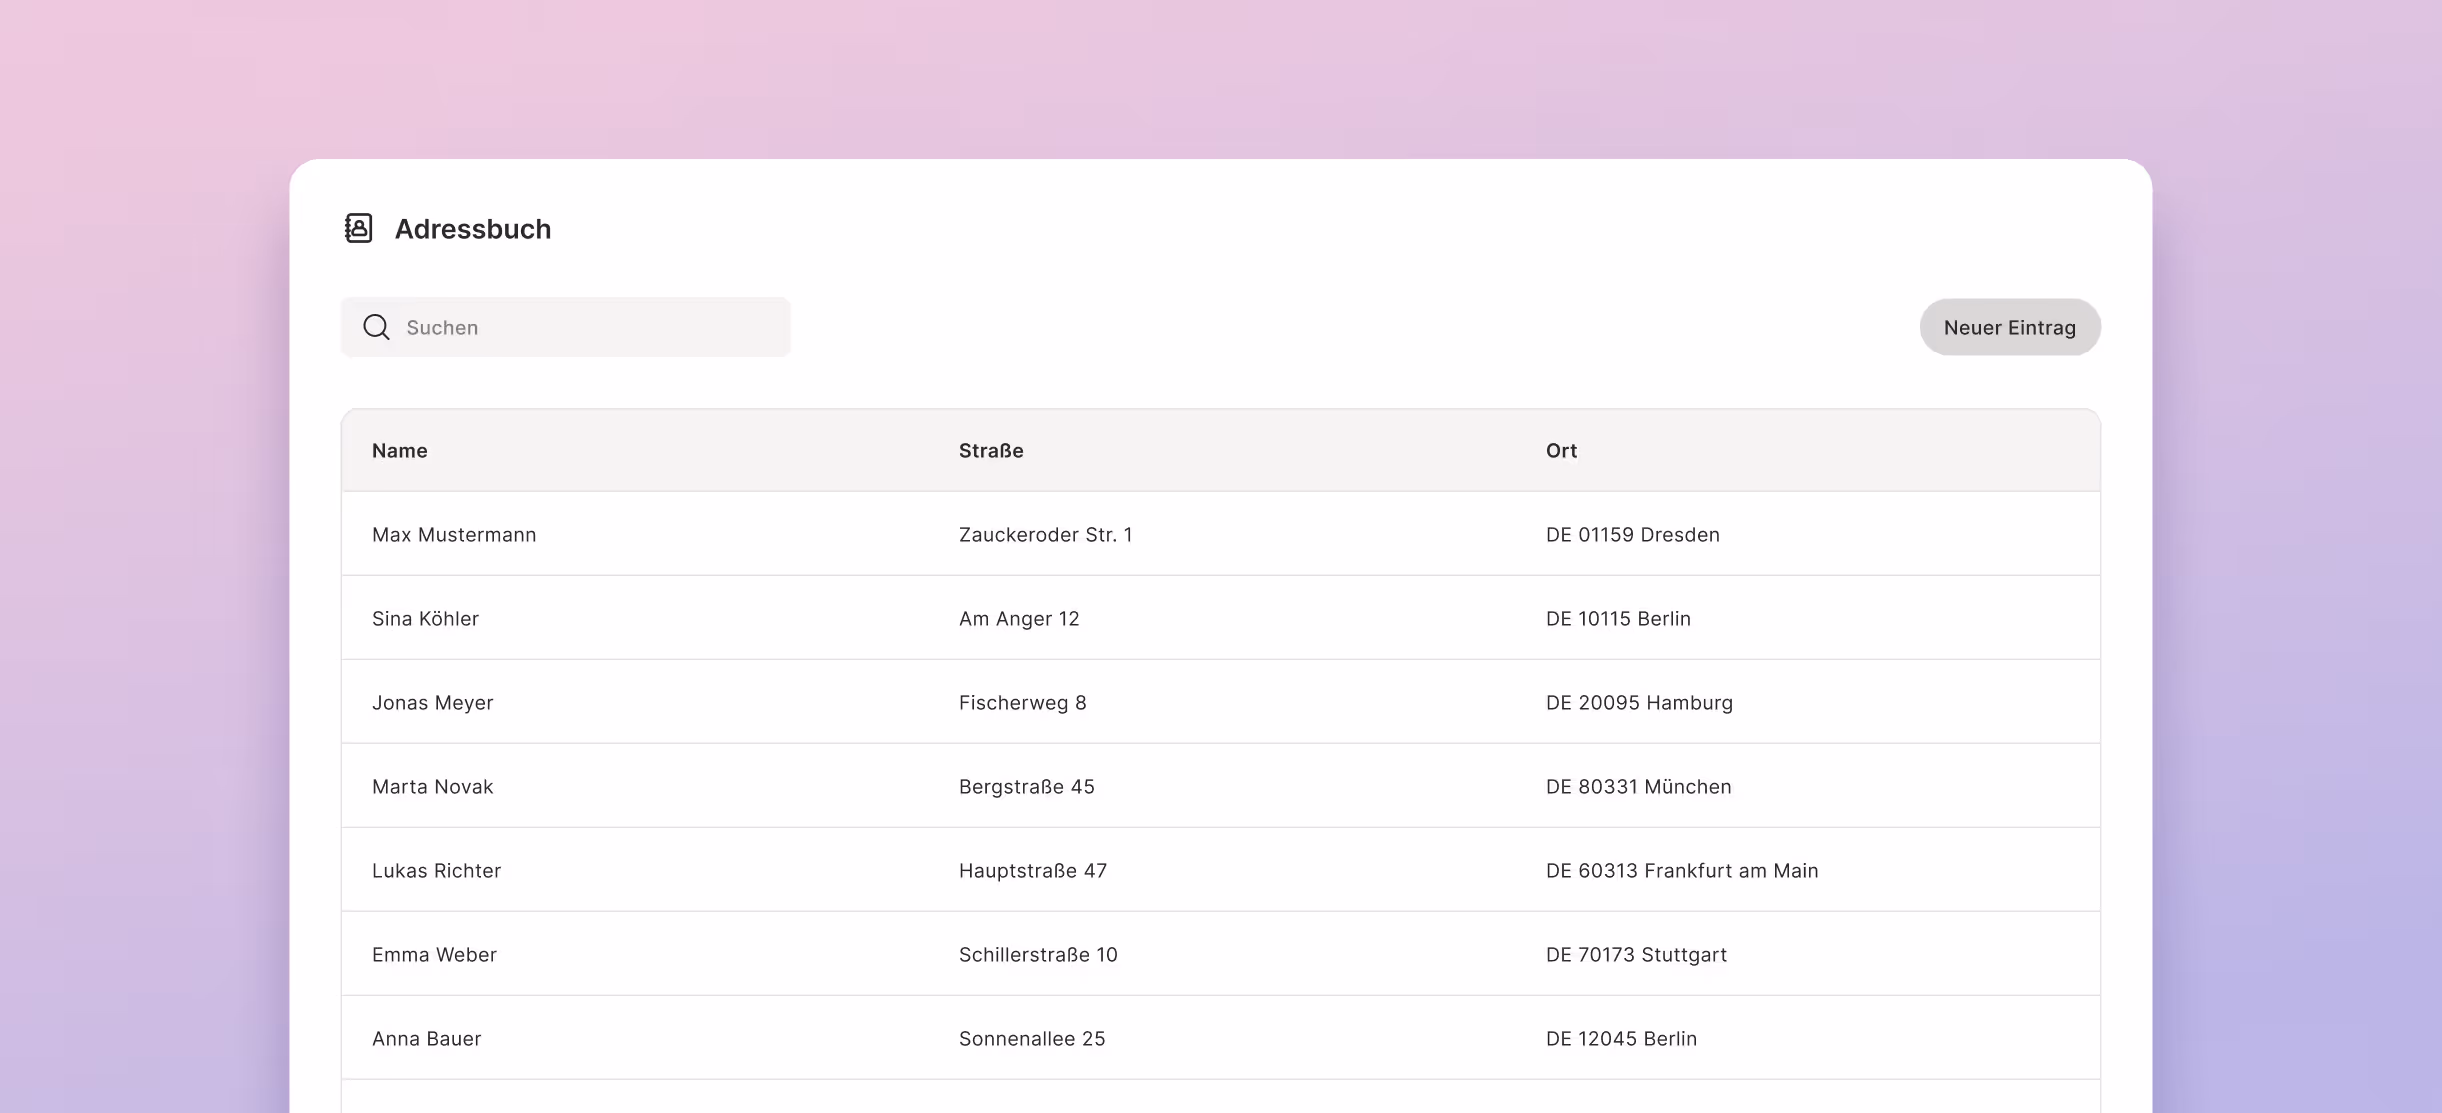2442x1113 pixels.
Task: Open the Anna Bauer entry
Action: [426, 1039]
